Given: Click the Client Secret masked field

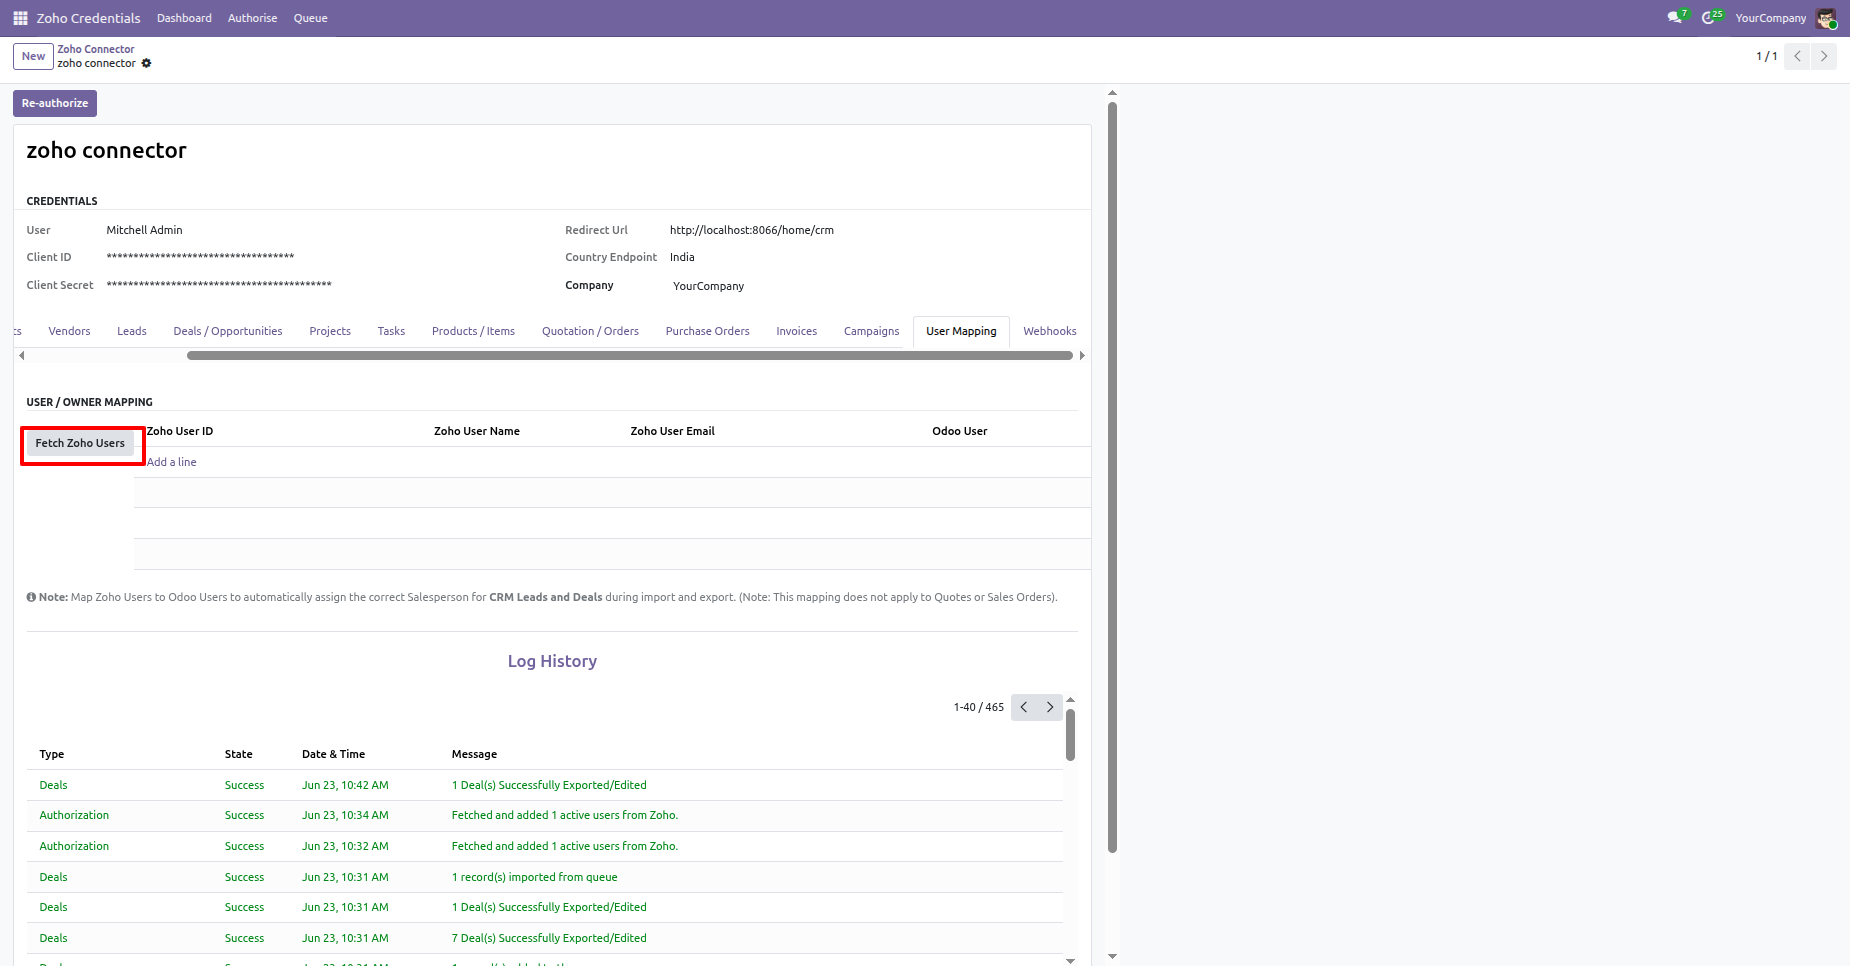Looking at the screenshot, I should point(219,285).
